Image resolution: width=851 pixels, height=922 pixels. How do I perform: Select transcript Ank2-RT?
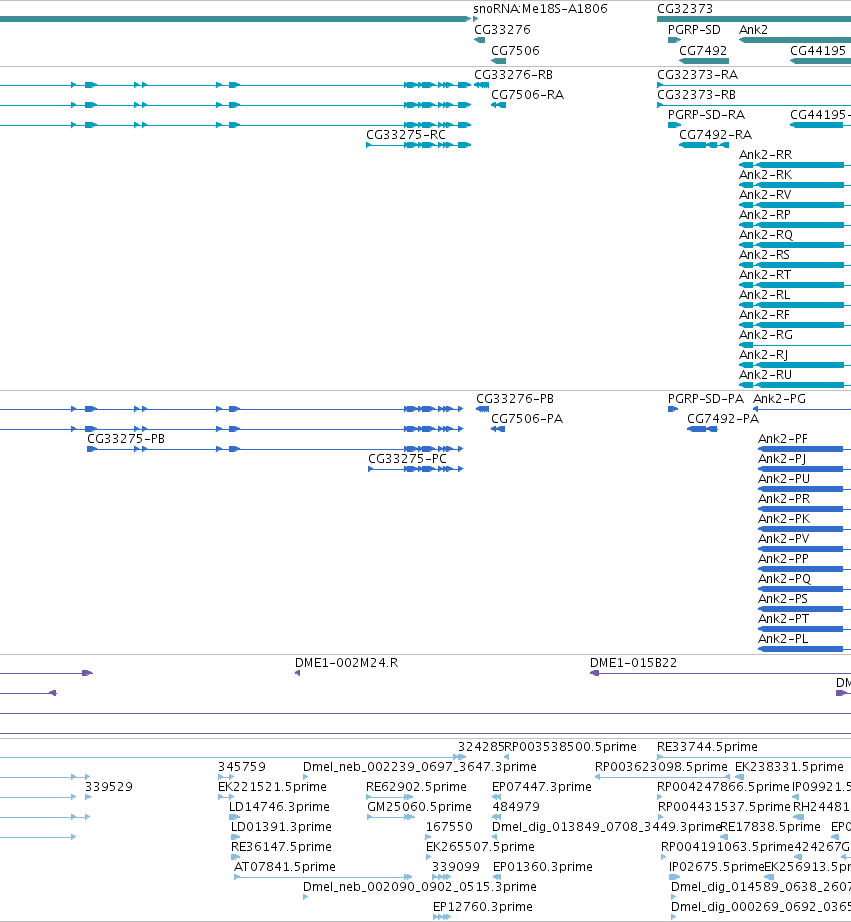[x=765, y=275]
